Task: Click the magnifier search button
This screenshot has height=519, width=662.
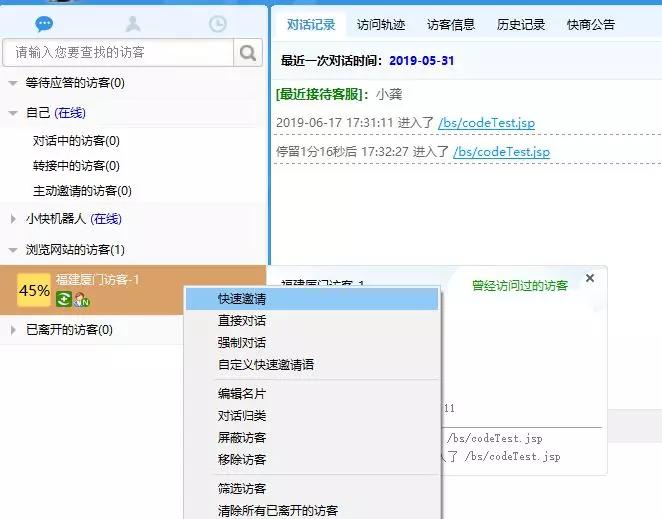Action: point(247,53)
